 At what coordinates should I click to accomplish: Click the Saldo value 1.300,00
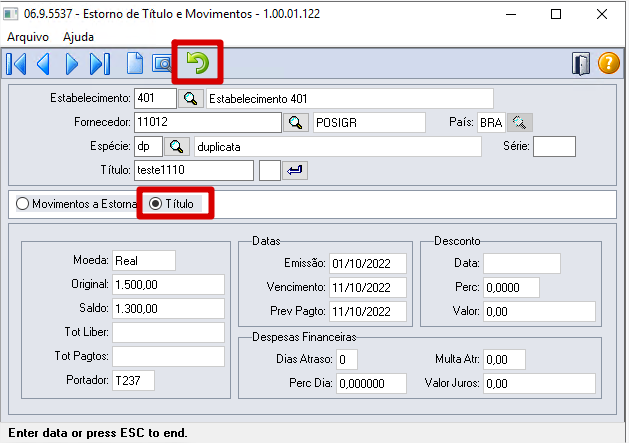coord(168,309)
